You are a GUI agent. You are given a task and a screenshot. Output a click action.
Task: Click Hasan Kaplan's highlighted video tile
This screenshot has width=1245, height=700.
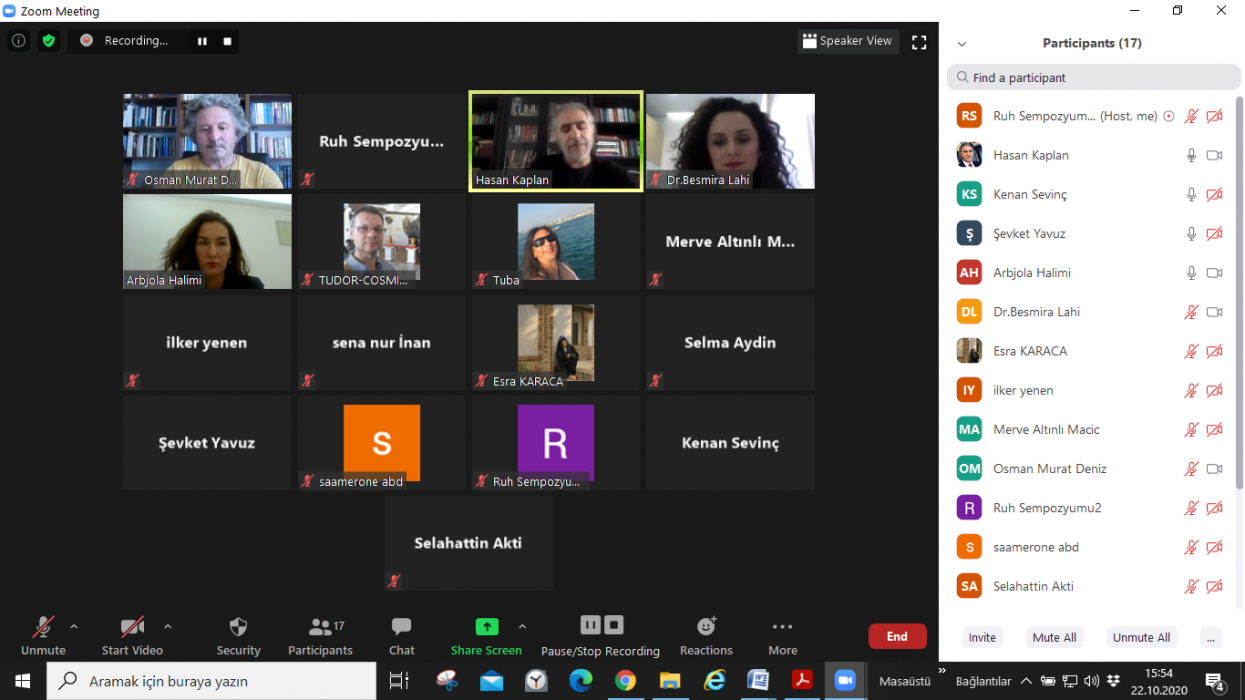tap(556, 141)
